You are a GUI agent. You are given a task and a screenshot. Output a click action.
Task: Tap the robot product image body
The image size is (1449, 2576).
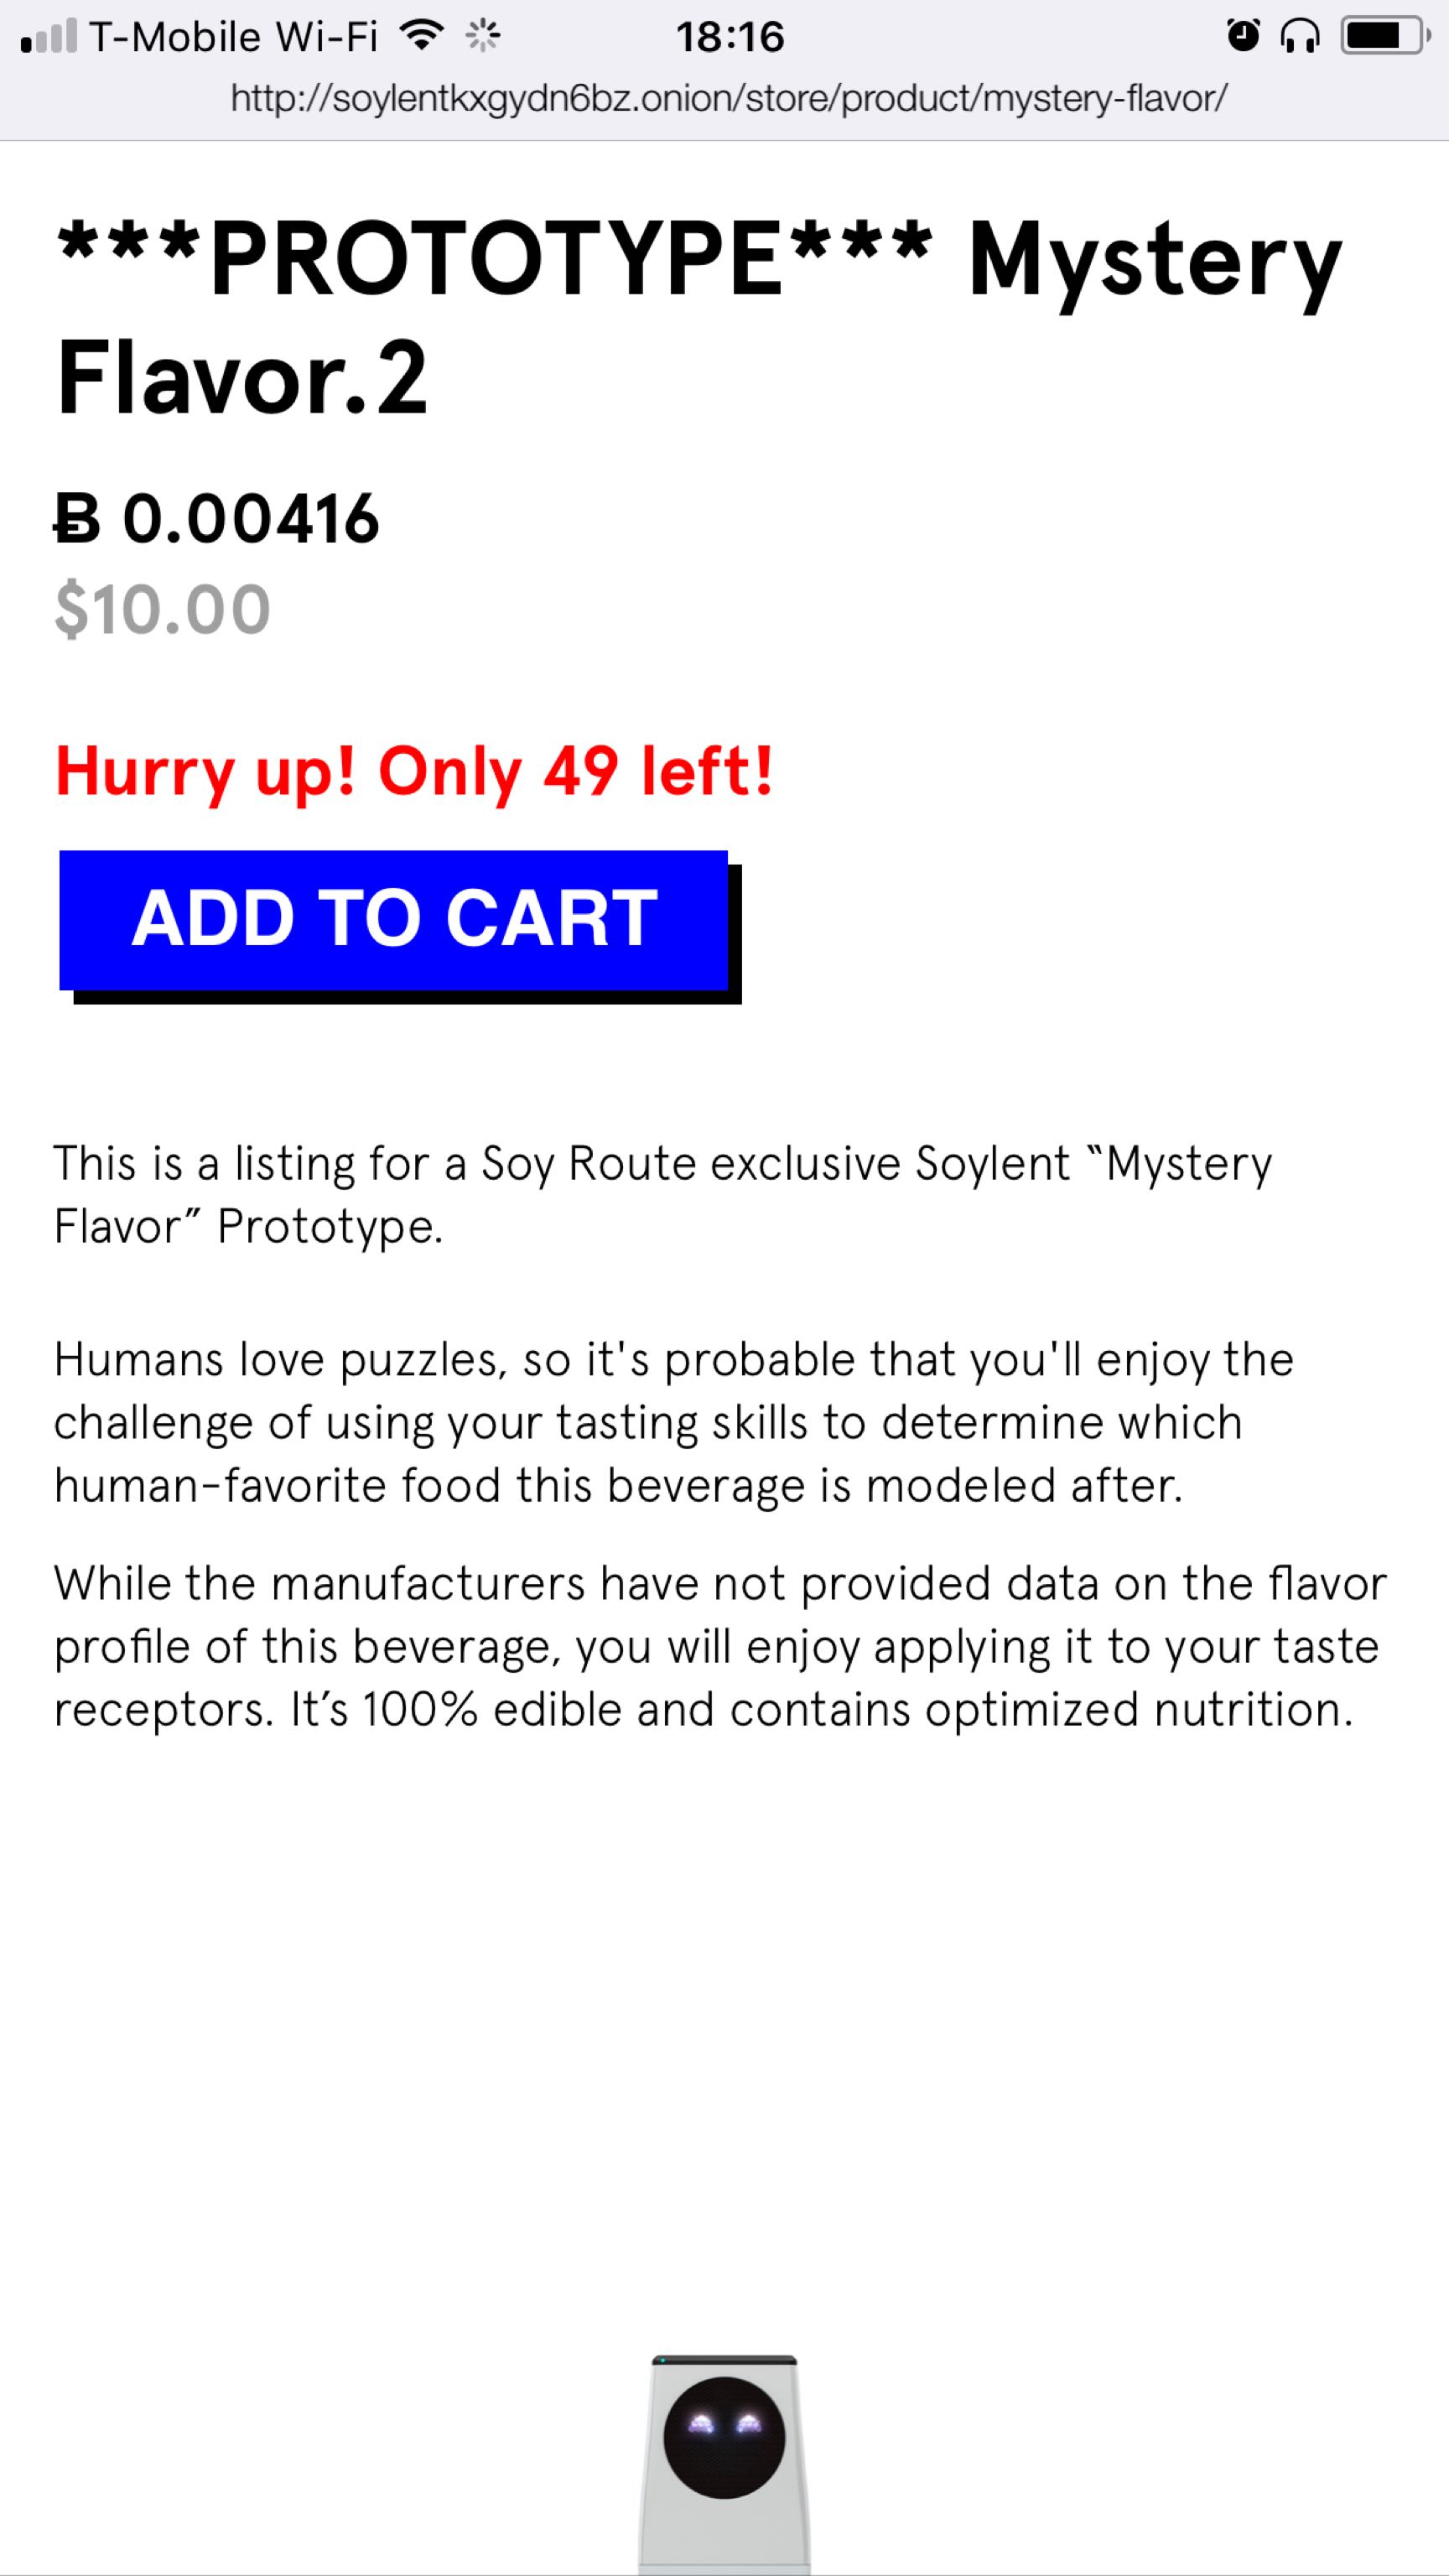(x=724, y=2466)
